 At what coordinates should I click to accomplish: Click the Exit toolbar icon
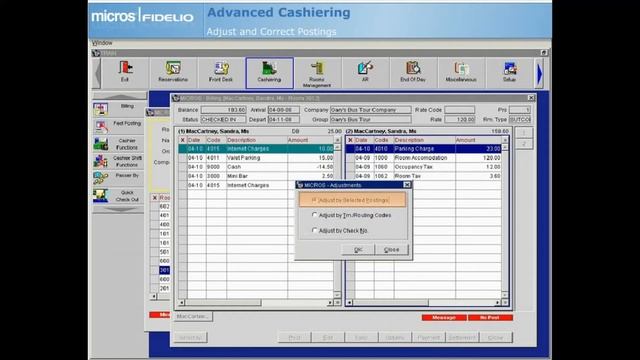(x=125, y=72)
